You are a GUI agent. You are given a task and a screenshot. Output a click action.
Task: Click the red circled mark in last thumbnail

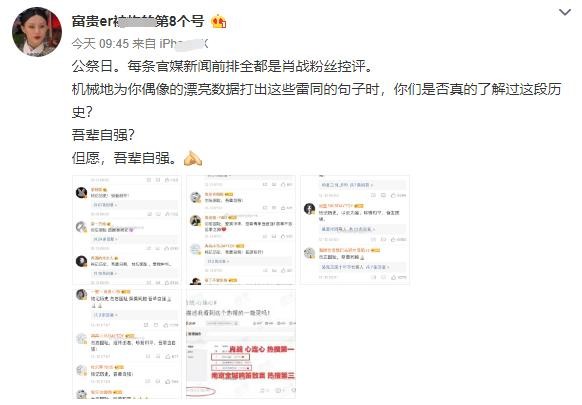[x=200, y=391]
